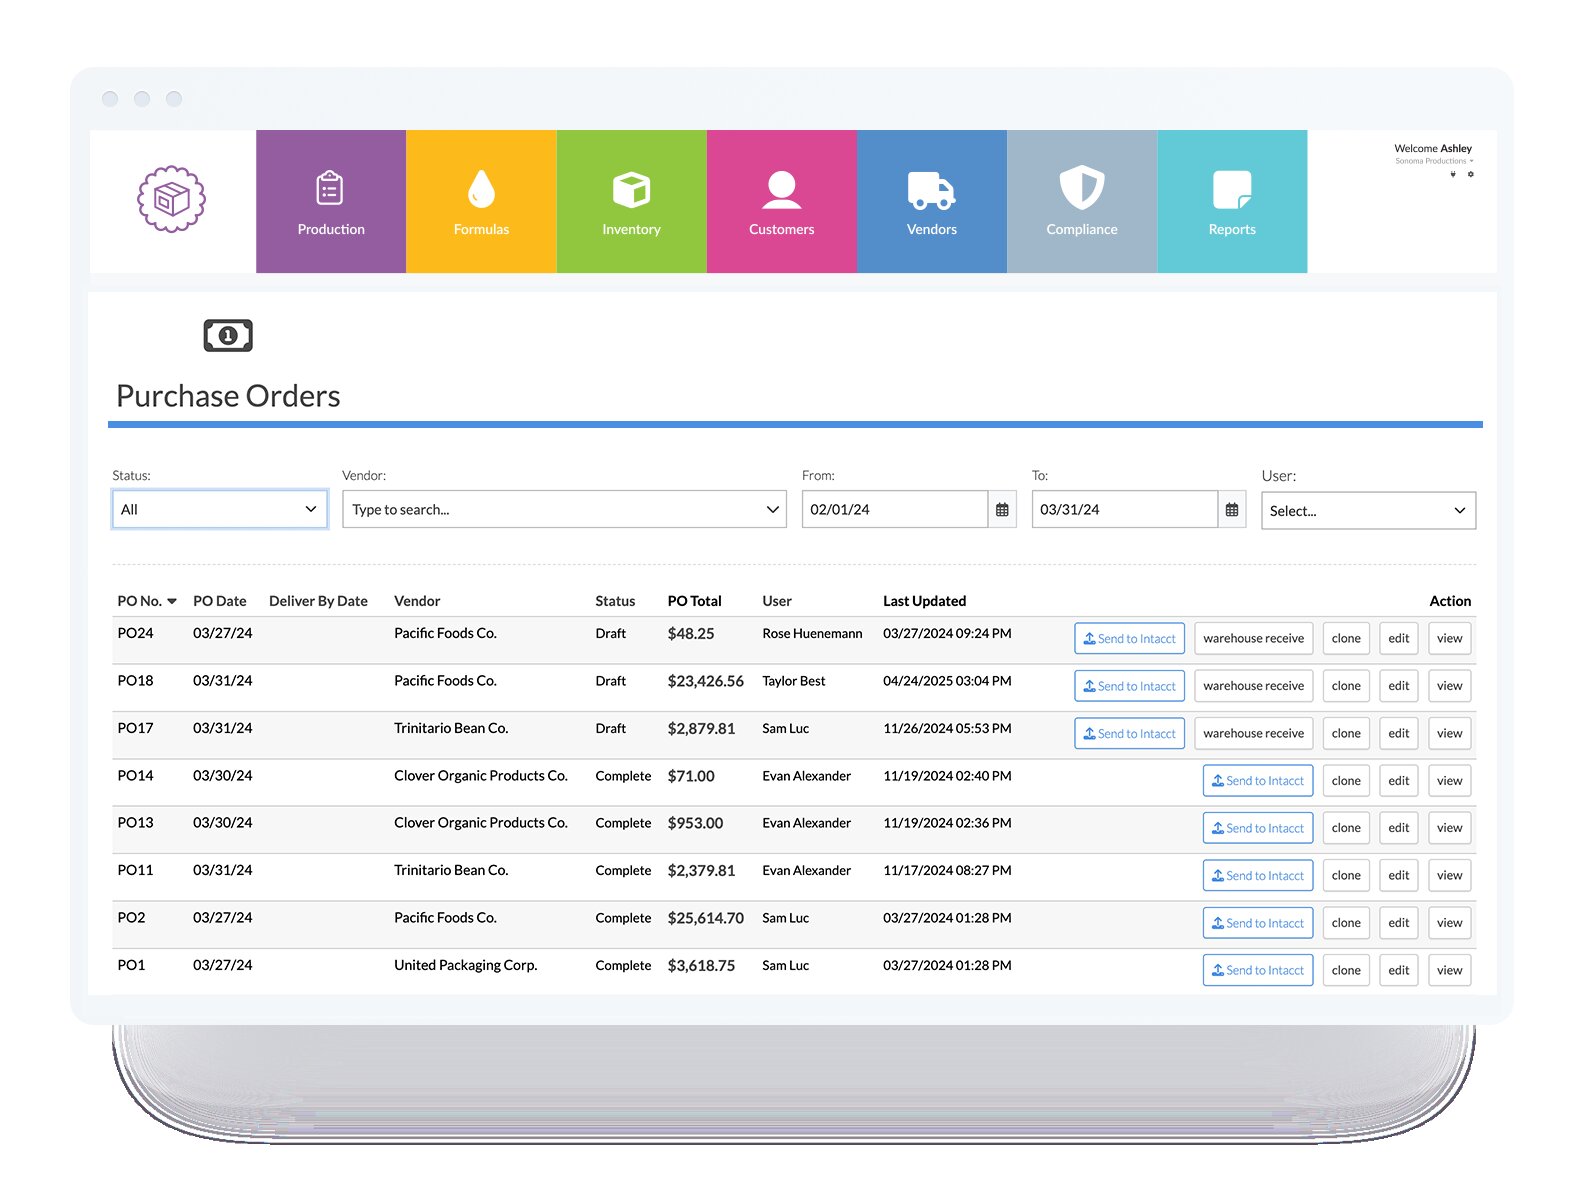Open the To date calendar picker

click(1232, 510)
